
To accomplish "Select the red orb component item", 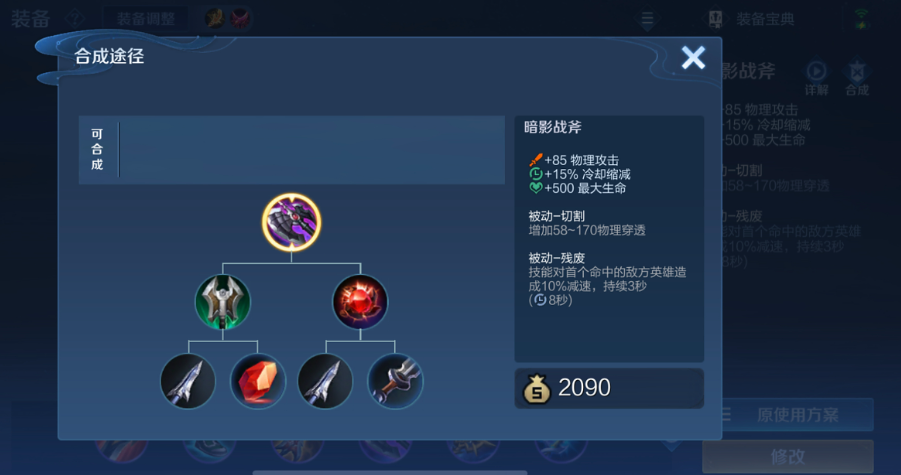I will pos(360,302).
